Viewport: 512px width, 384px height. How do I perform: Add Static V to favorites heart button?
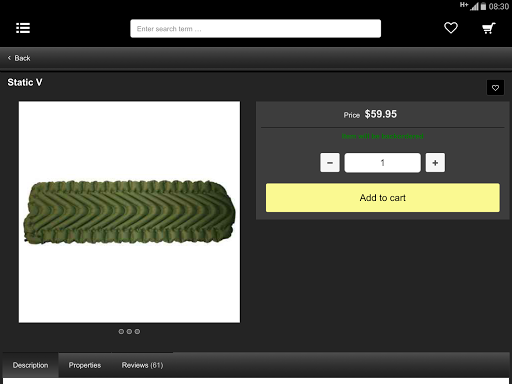click(495, 88)
